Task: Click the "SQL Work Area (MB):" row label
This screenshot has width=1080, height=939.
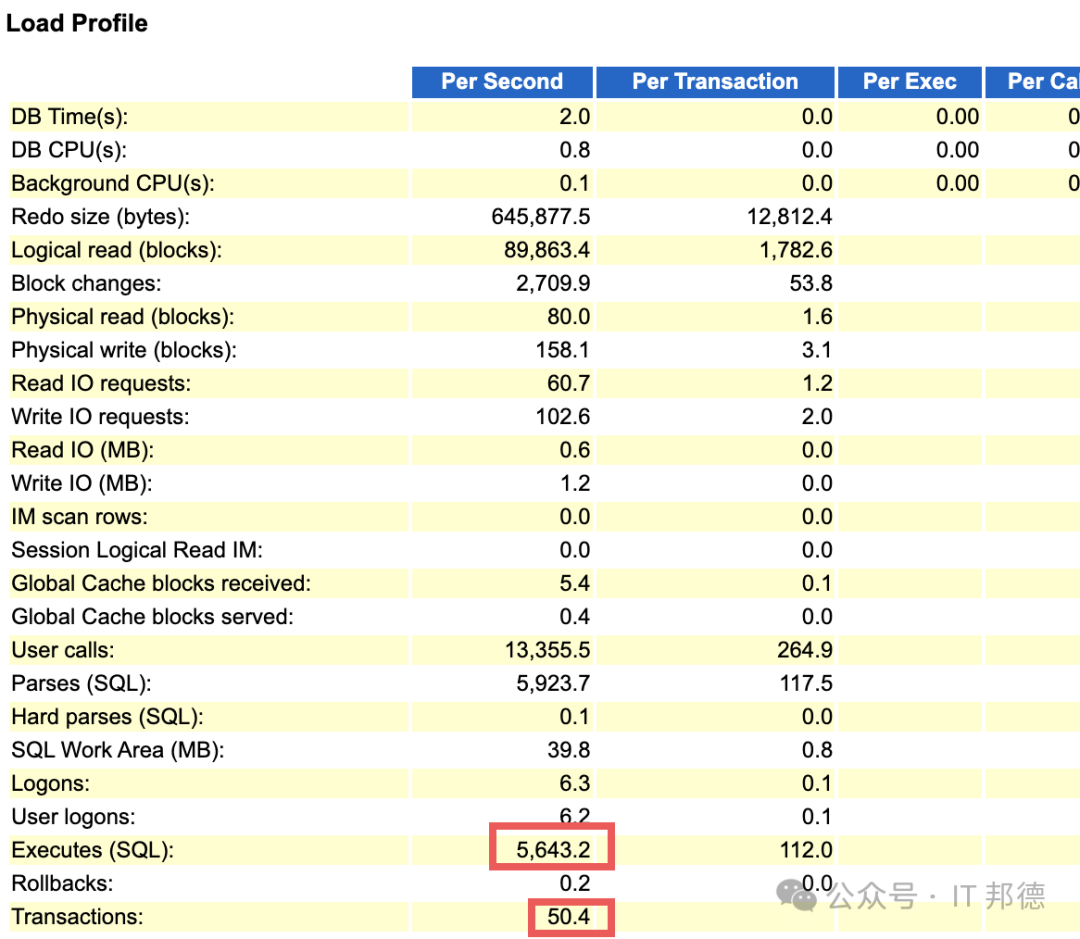Action: point(118,750)
